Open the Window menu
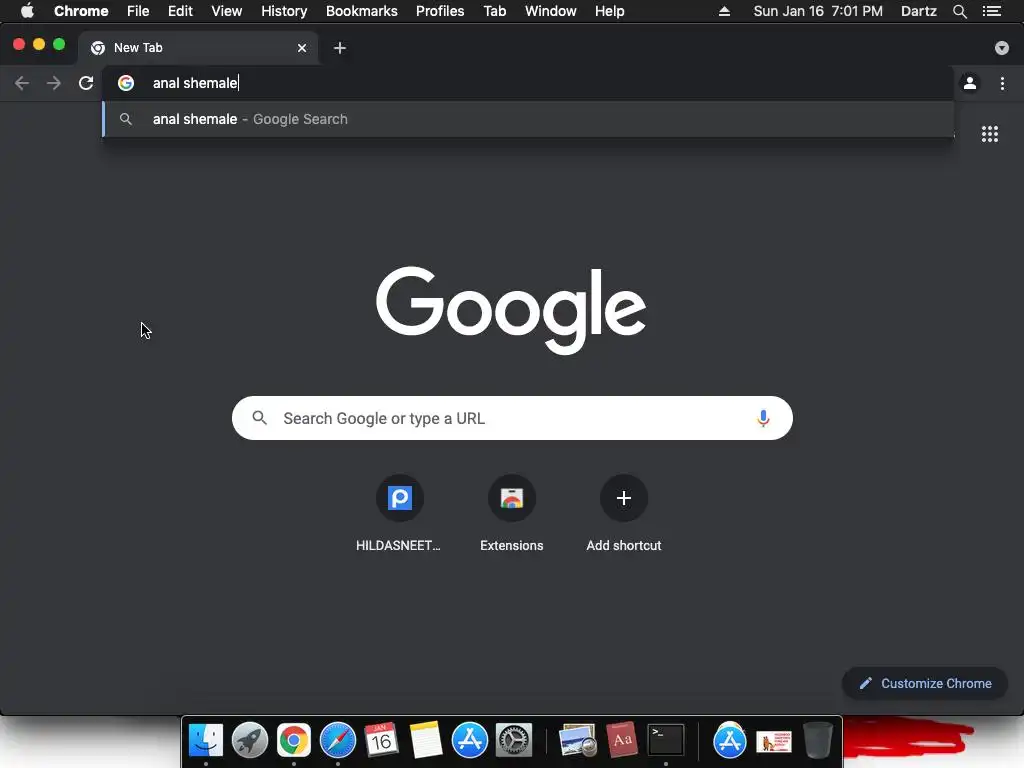The image size is (1024, 768). point(551,11)
